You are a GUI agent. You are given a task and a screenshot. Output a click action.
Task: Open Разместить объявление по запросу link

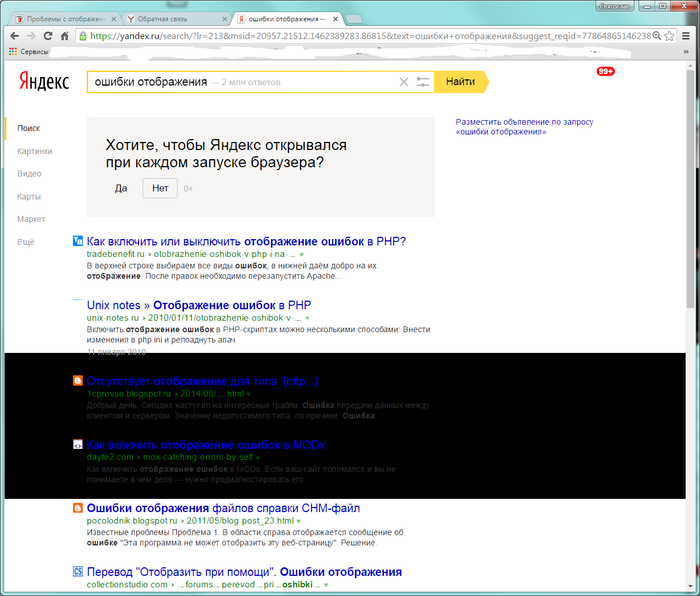(524, 127)
